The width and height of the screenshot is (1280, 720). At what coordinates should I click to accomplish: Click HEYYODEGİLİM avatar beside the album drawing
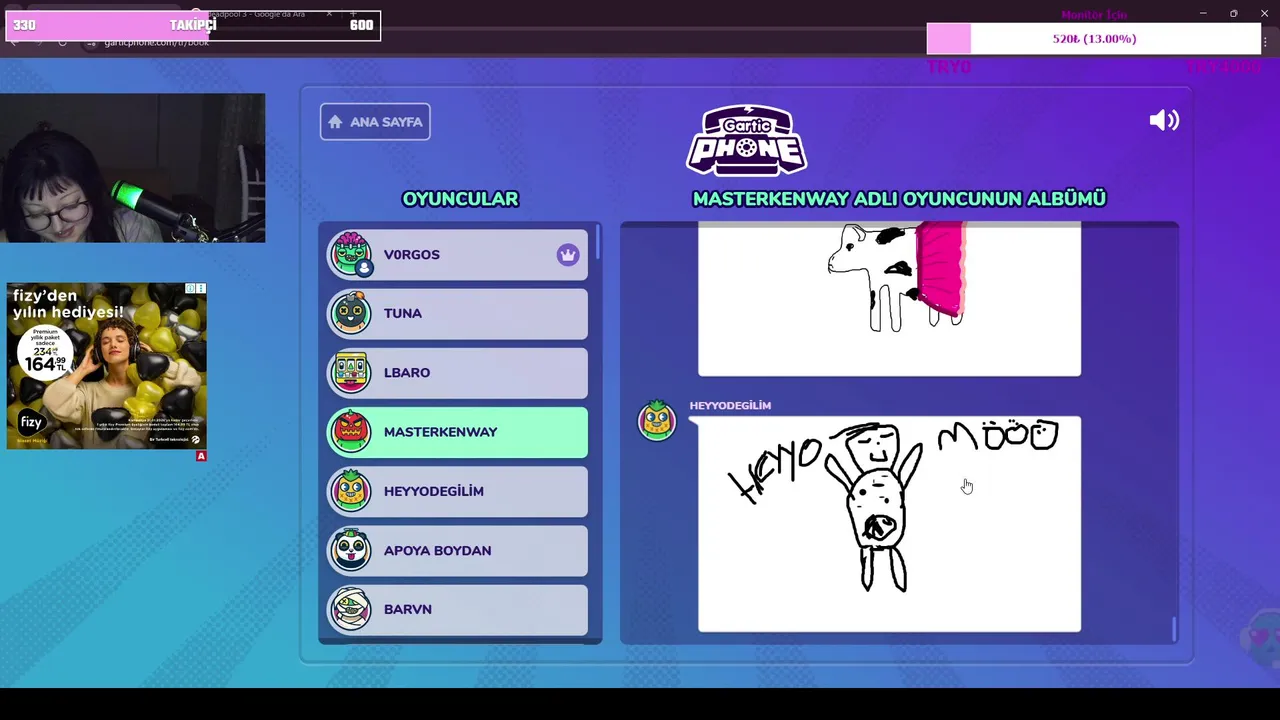click(x=657, y=420)
